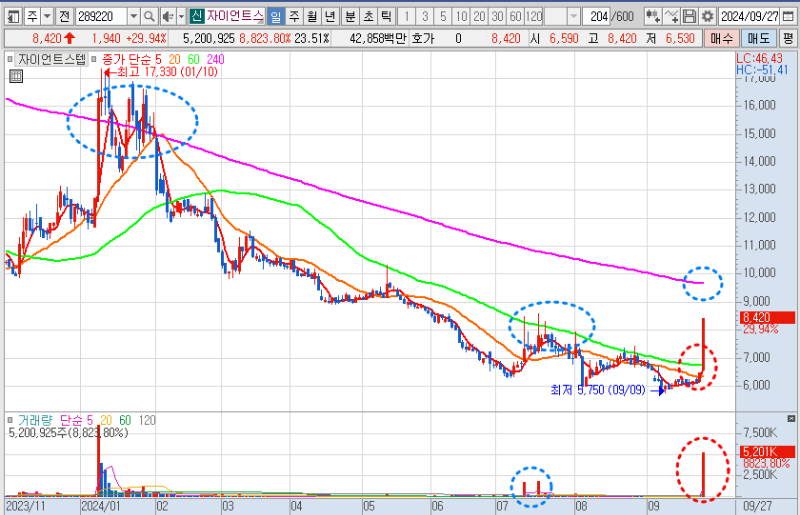800x515 pixels.
Task: Click the 호가 quote label
Action: (422, 38)
